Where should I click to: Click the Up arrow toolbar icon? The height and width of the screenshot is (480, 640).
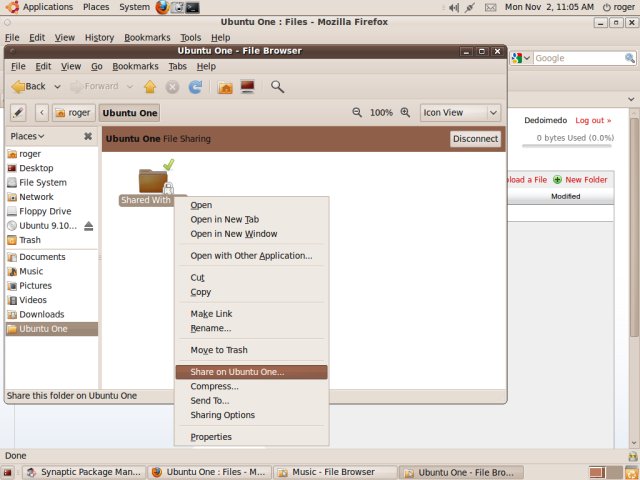(x=150, y=87)
